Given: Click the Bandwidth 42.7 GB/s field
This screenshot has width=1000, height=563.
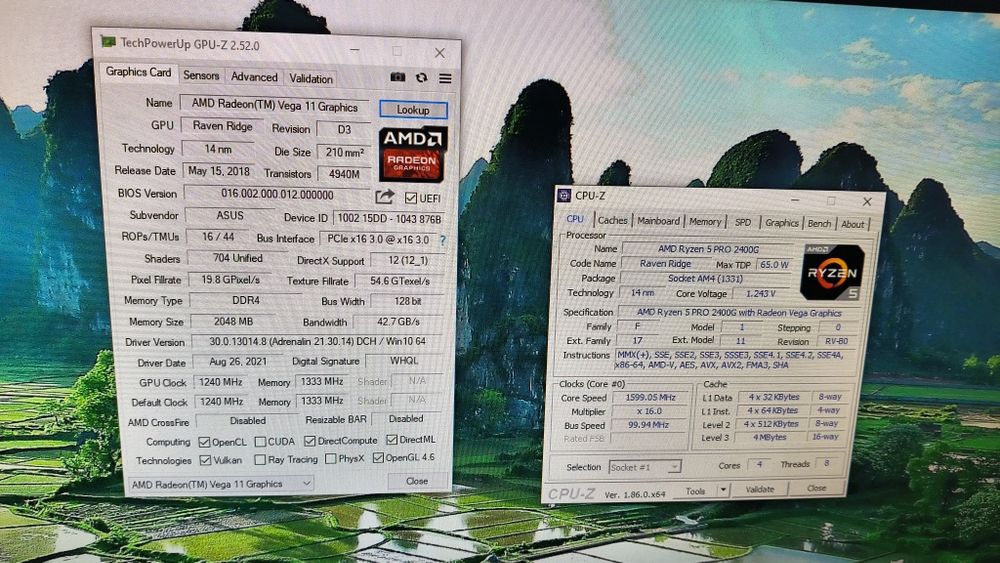Looking at the screenshot, I should 398,321.
